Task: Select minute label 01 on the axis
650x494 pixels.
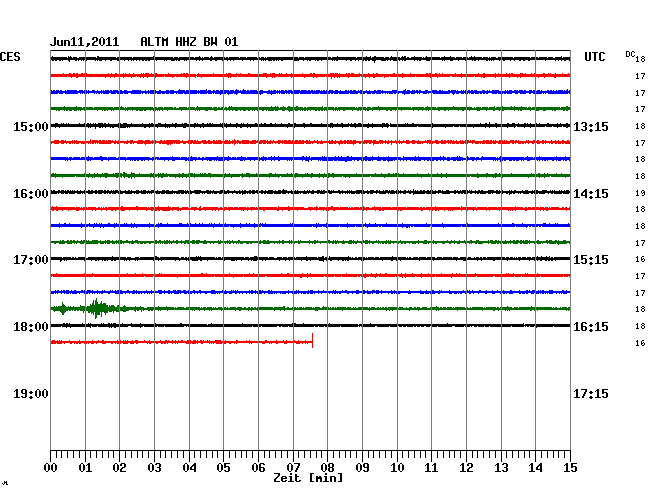Action: tap(85, 468)
